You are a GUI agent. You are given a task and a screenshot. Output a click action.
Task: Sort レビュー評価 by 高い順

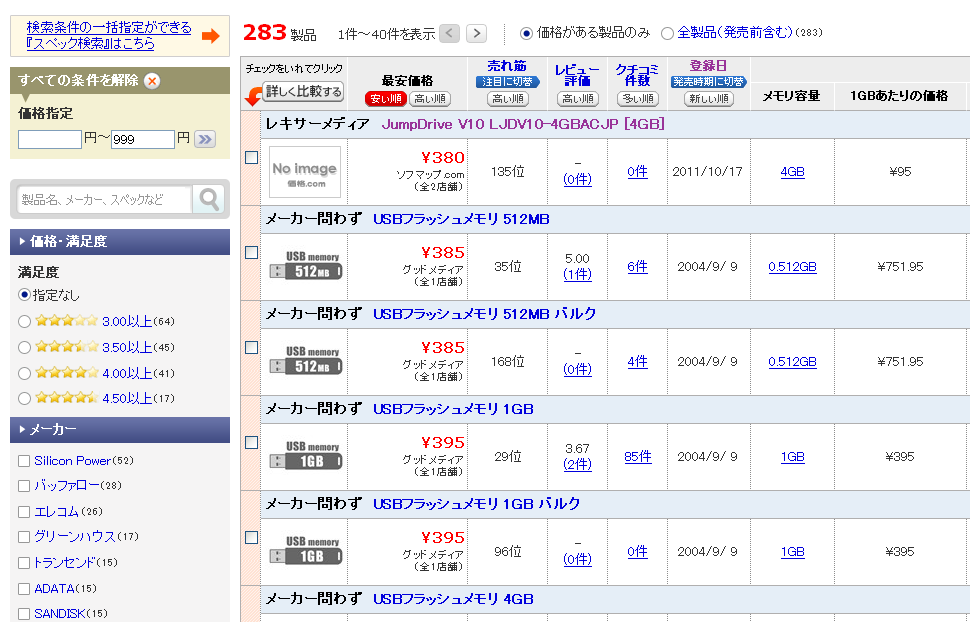(577, 99)
